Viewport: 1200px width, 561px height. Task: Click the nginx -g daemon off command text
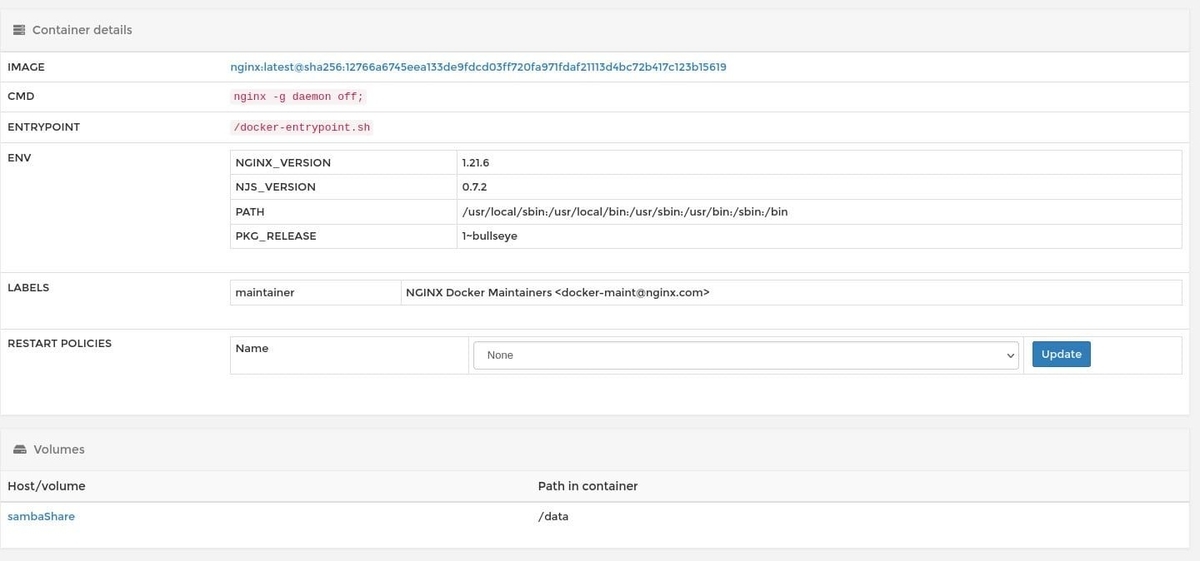pos(298,97)
